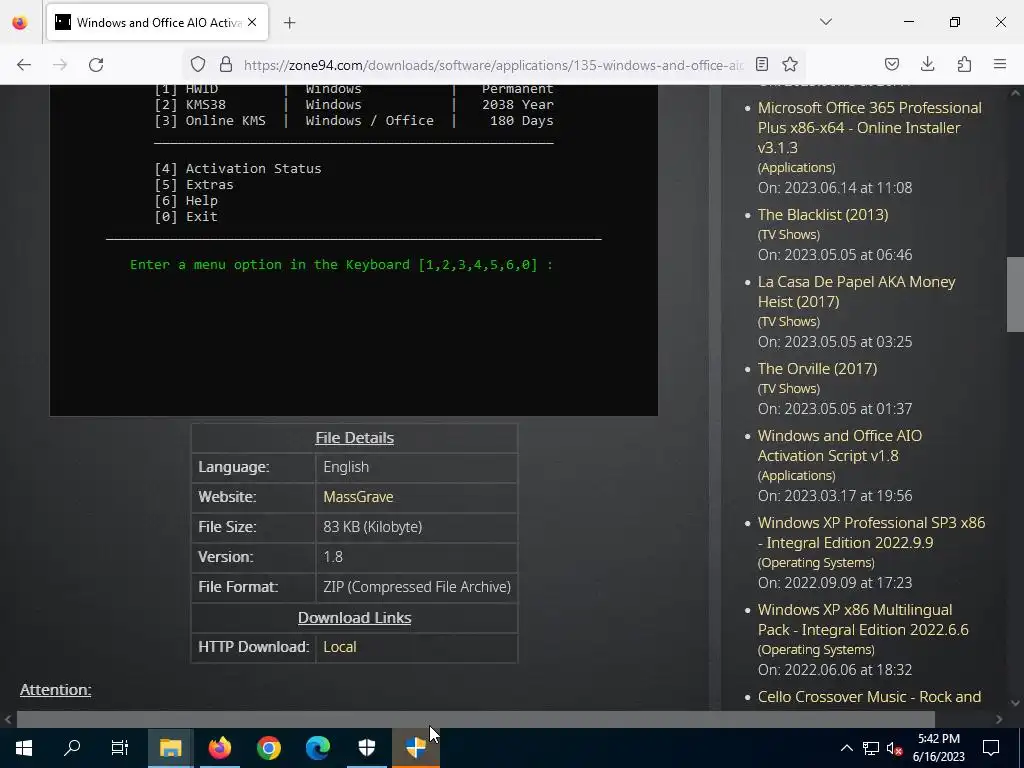1024x768 pixels.
Task: Open Windows and Office AIO Activation Script v1.8 link
Action: [x=840, y=446]
